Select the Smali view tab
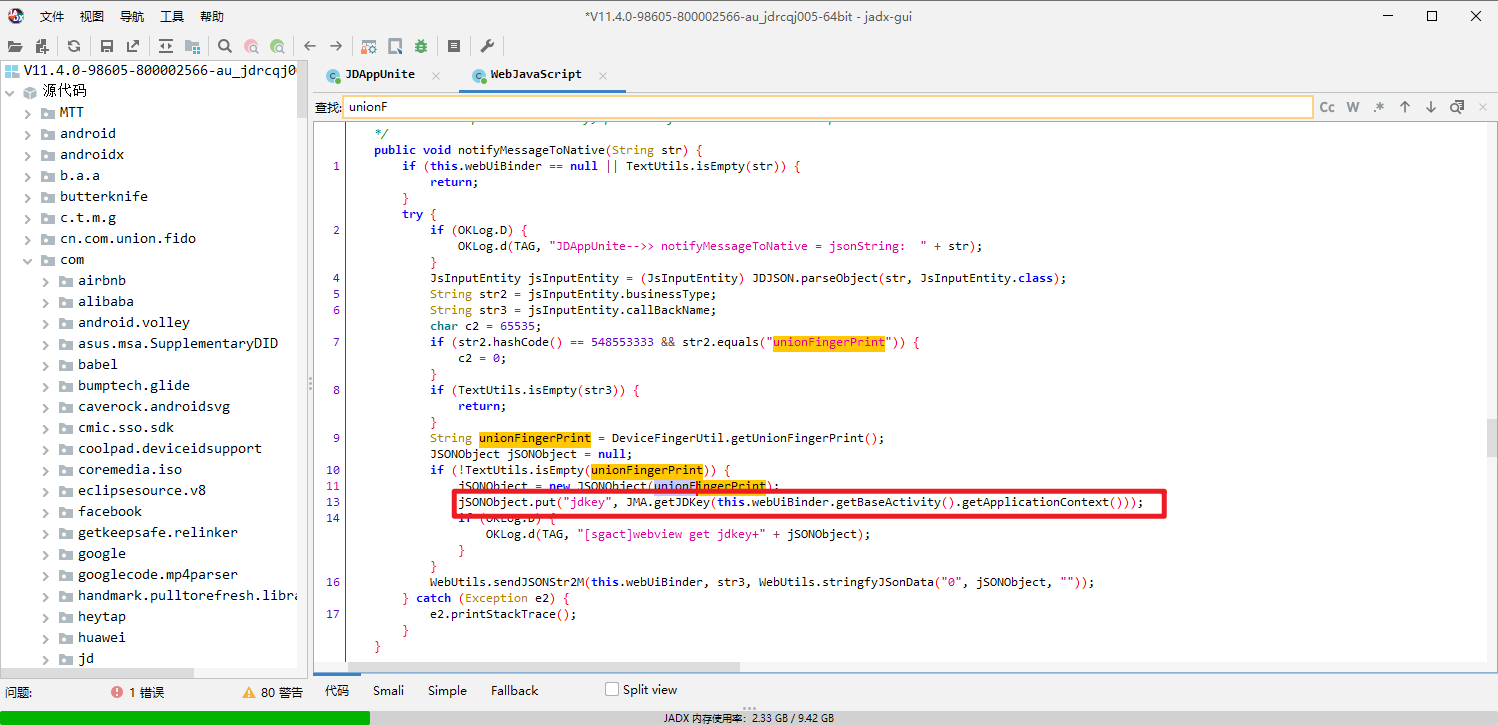 [x=388, y=690]
